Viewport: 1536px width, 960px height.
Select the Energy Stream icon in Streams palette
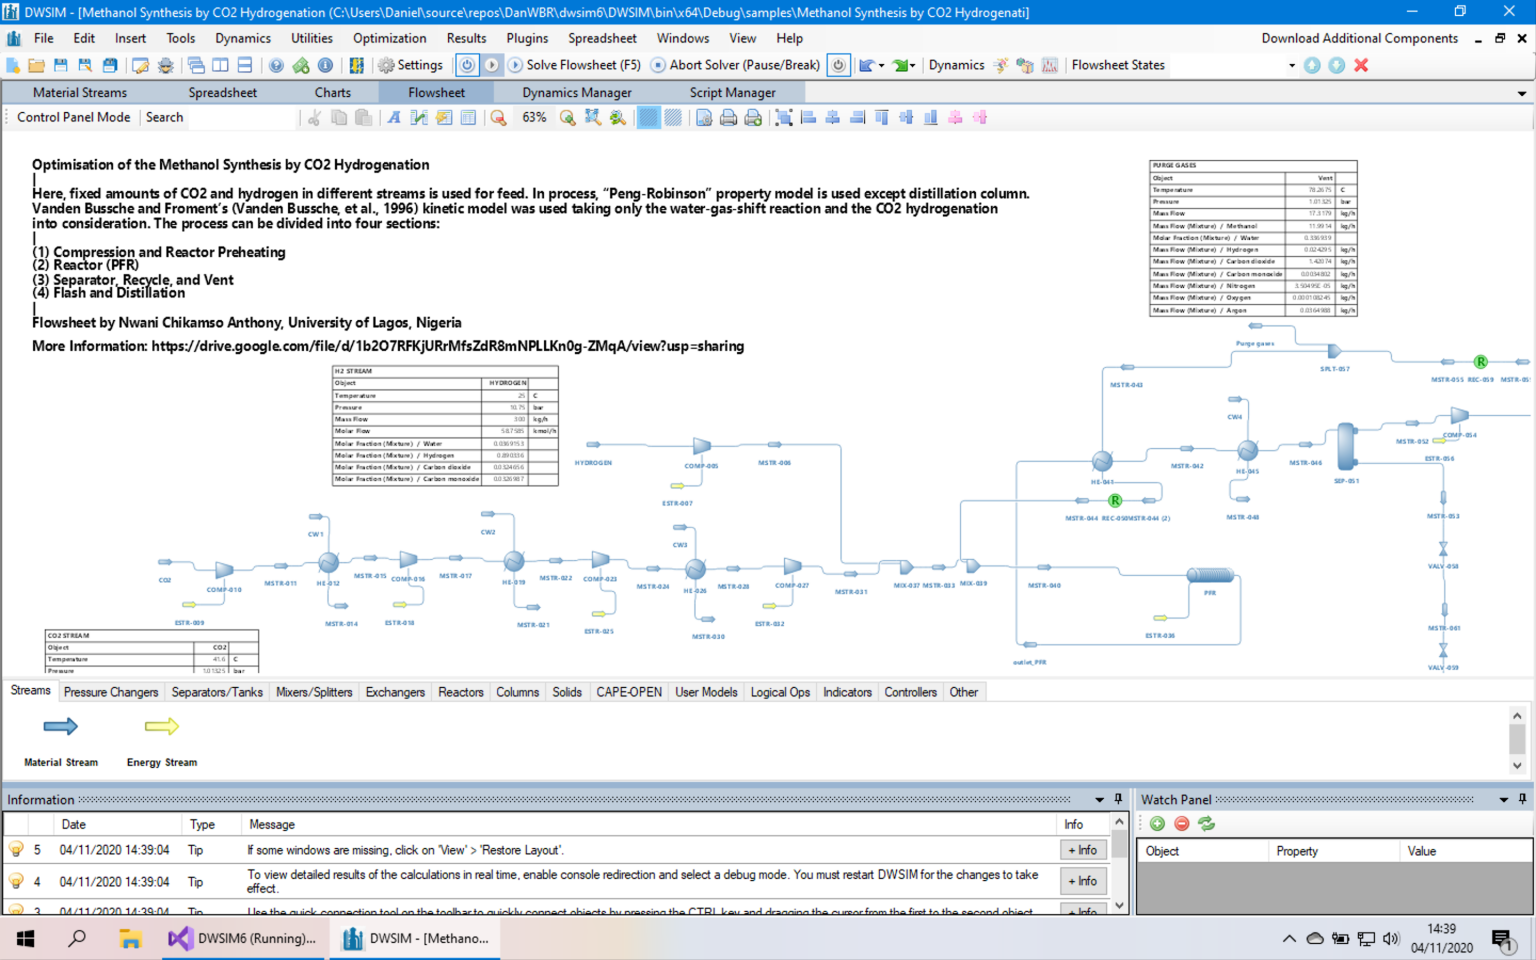(x=160, y=727)
